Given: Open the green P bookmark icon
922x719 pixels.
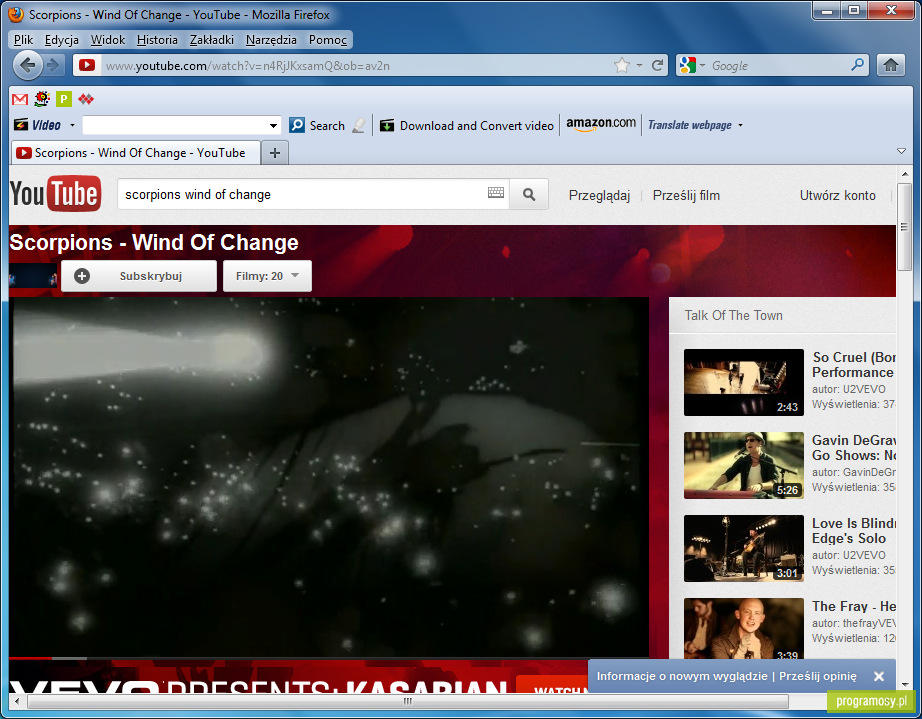Looking at the screenshot, I should pos(64,99).
